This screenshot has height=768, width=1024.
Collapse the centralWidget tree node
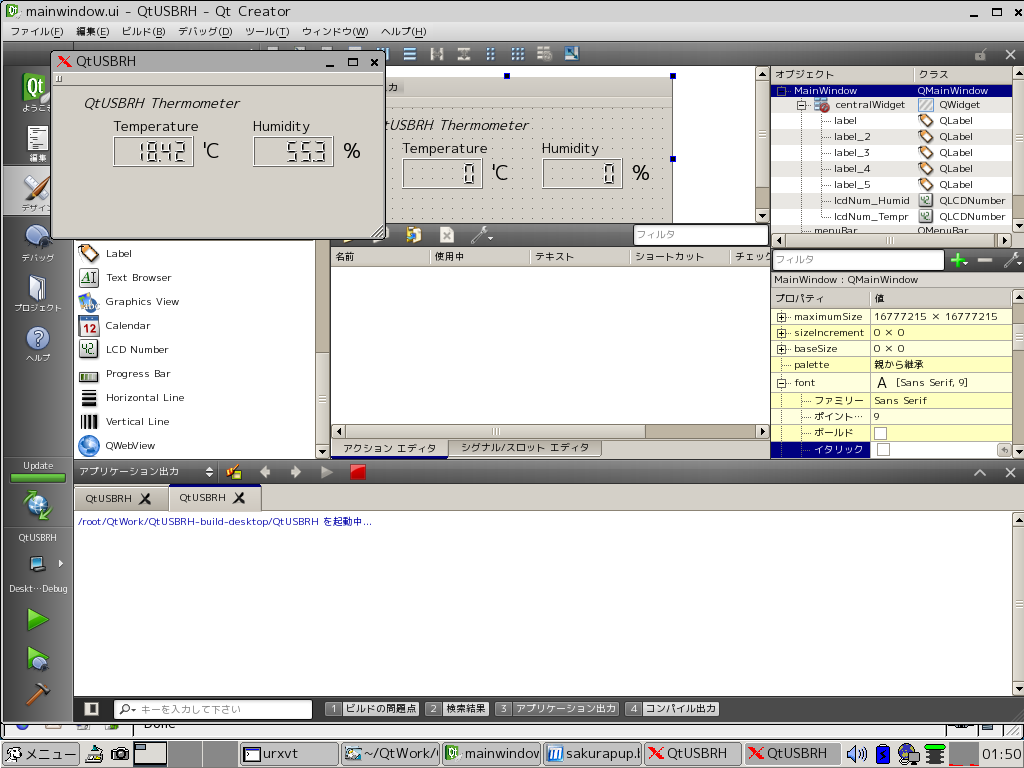(802, 105)
